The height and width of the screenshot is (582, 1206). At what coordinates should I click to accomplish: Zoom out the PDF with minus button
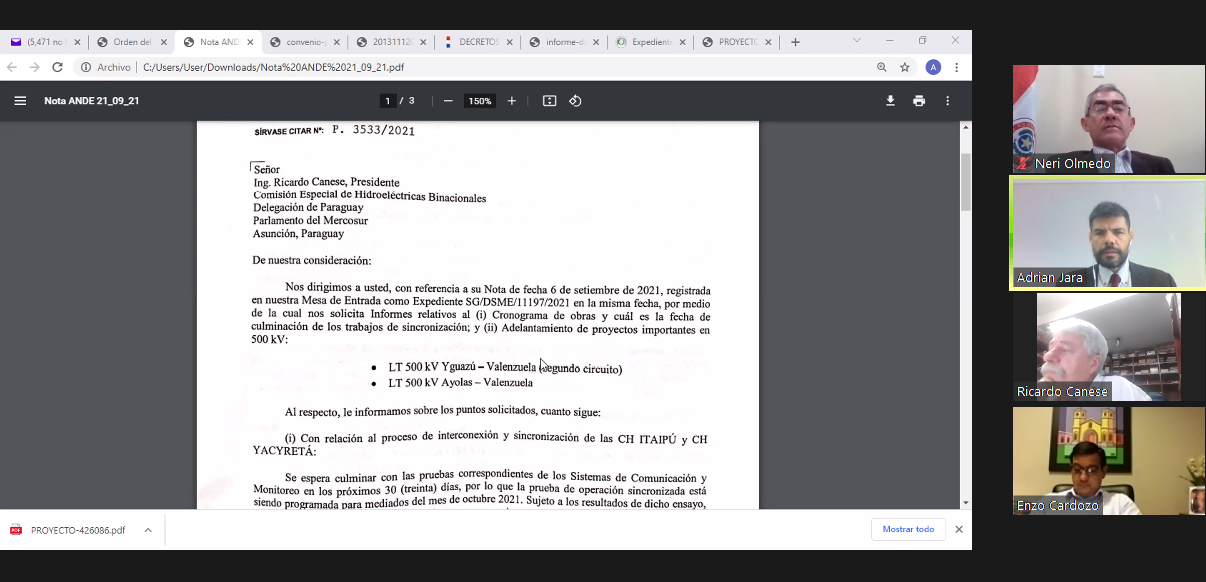448,101
